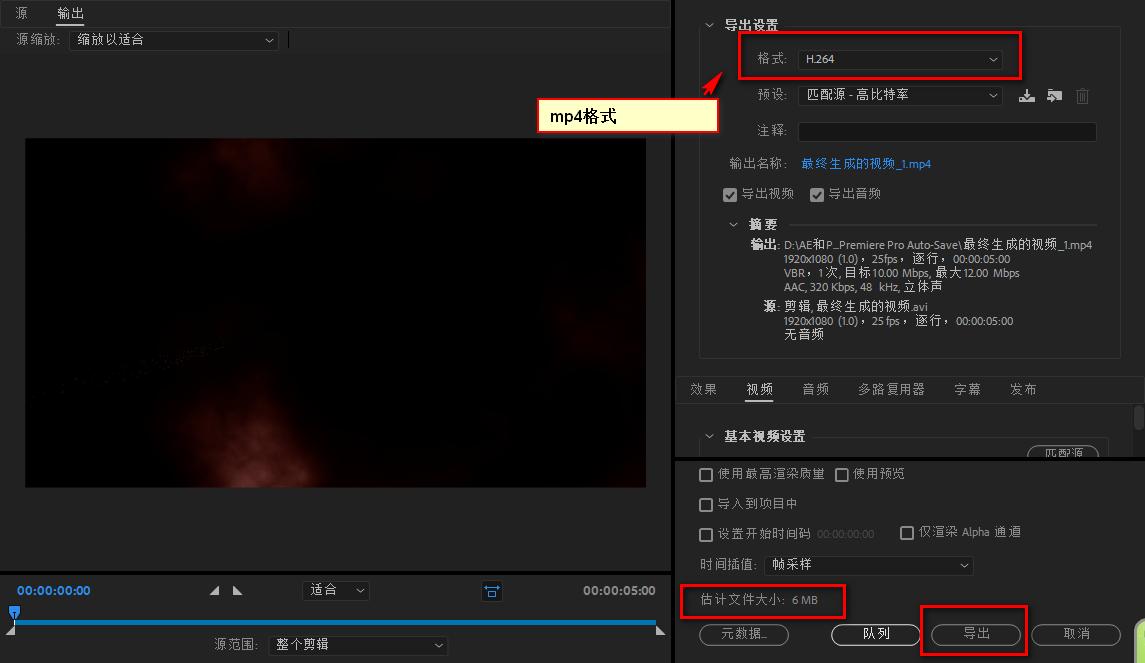
Task: Click the 导出 button
Action: 973,634
